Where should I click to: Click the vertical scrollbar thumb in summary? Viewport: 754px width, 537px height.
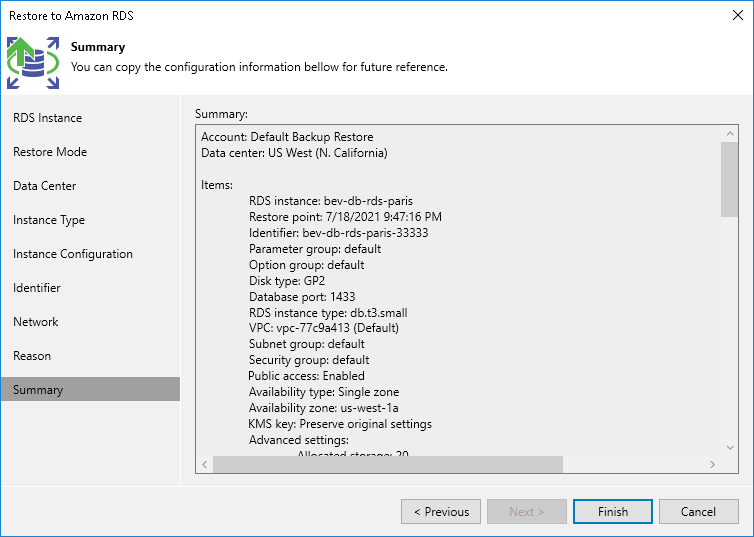click(730, 178)
